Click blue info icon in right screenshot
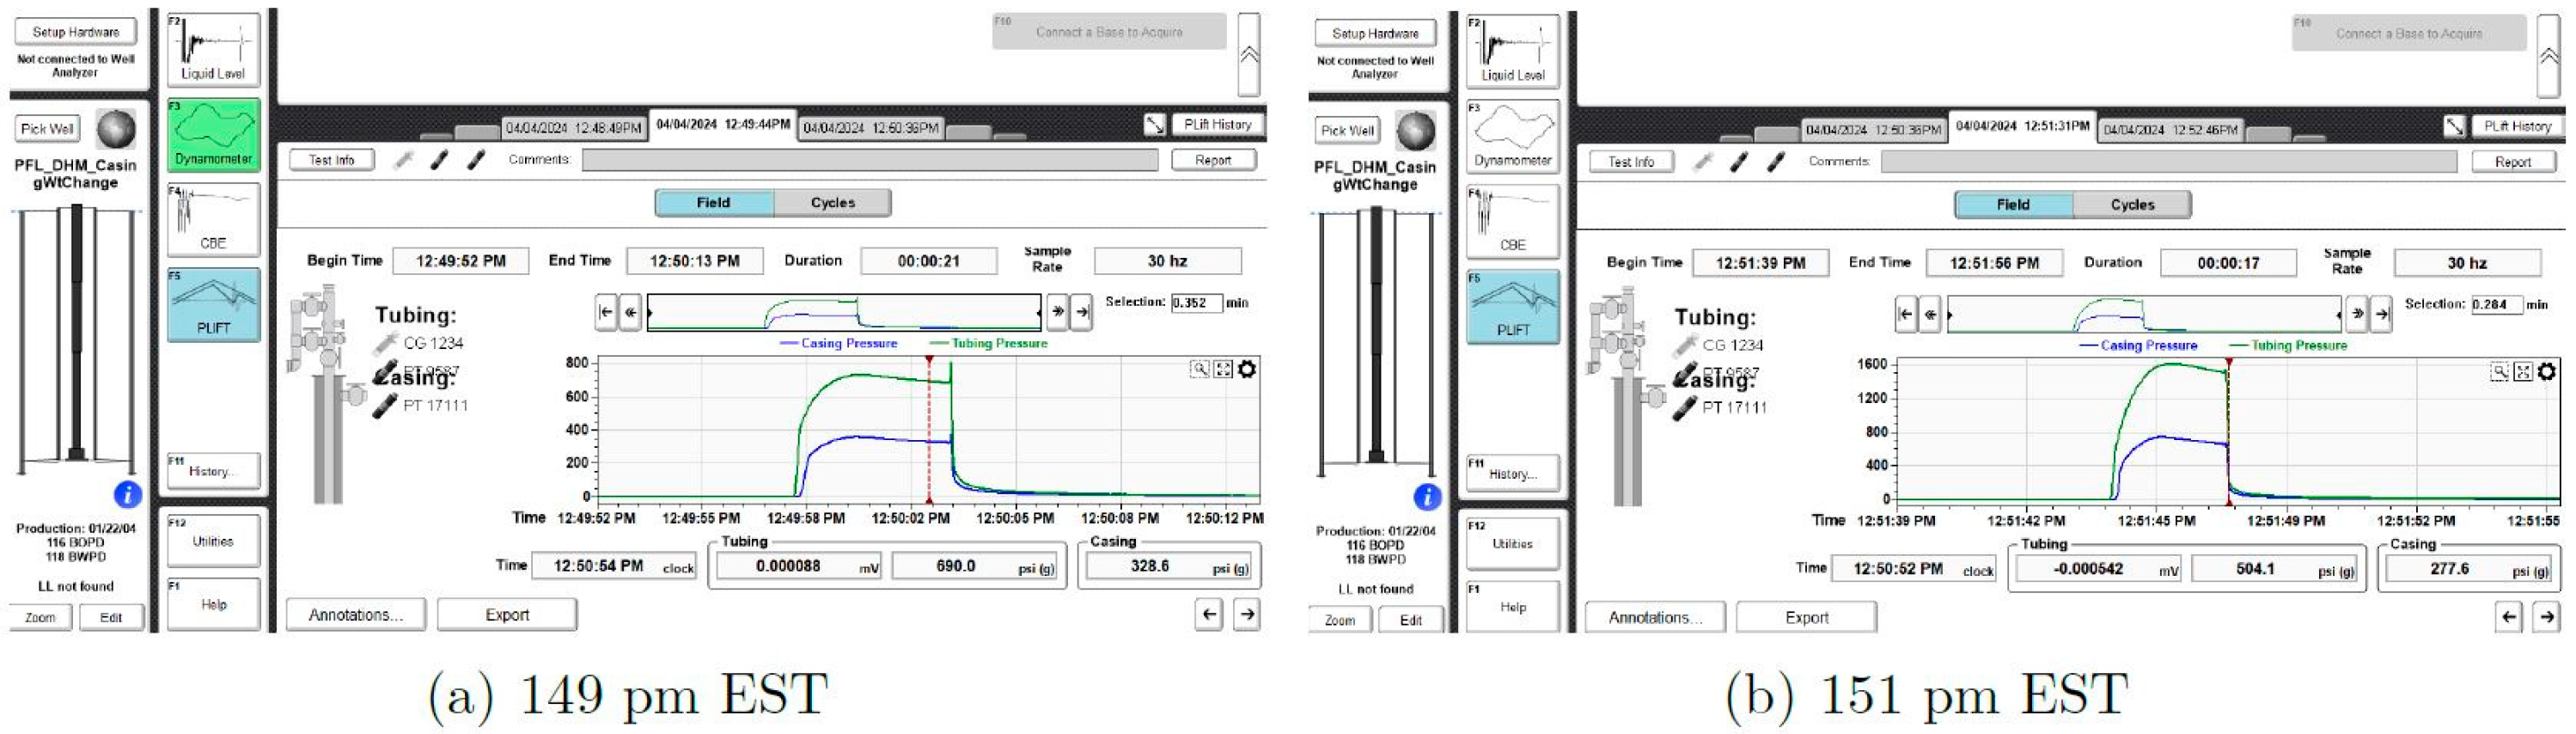Viewport: 2576px width, 734px height. tap(1427, 496)
